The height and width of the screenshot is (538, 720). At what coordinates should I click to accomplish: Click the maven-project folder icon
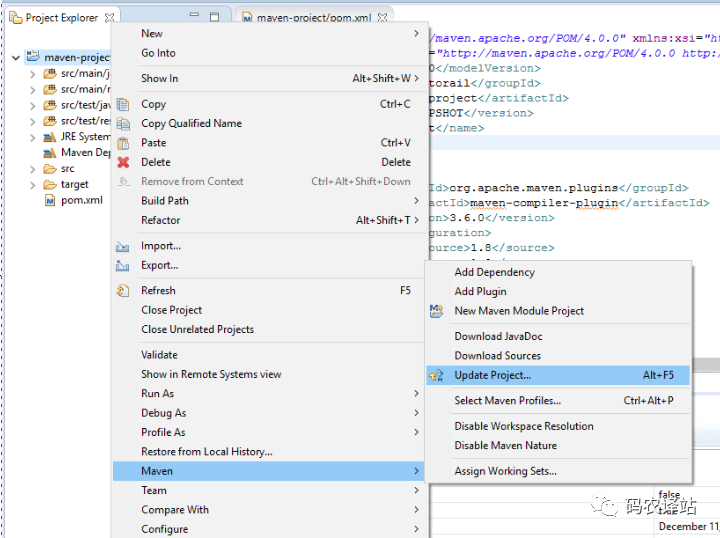click(33, 56)
